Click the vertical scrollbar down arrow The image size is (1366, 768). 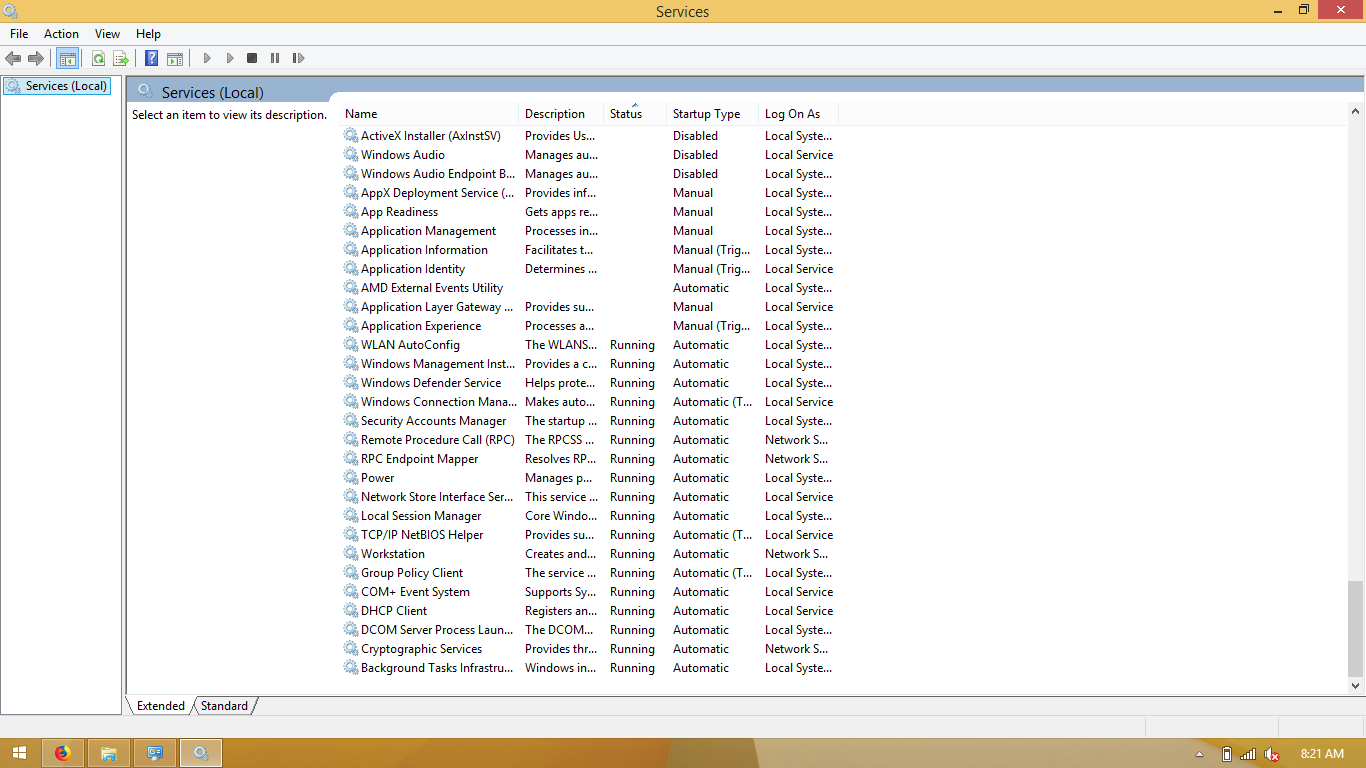click(1356, 686)
